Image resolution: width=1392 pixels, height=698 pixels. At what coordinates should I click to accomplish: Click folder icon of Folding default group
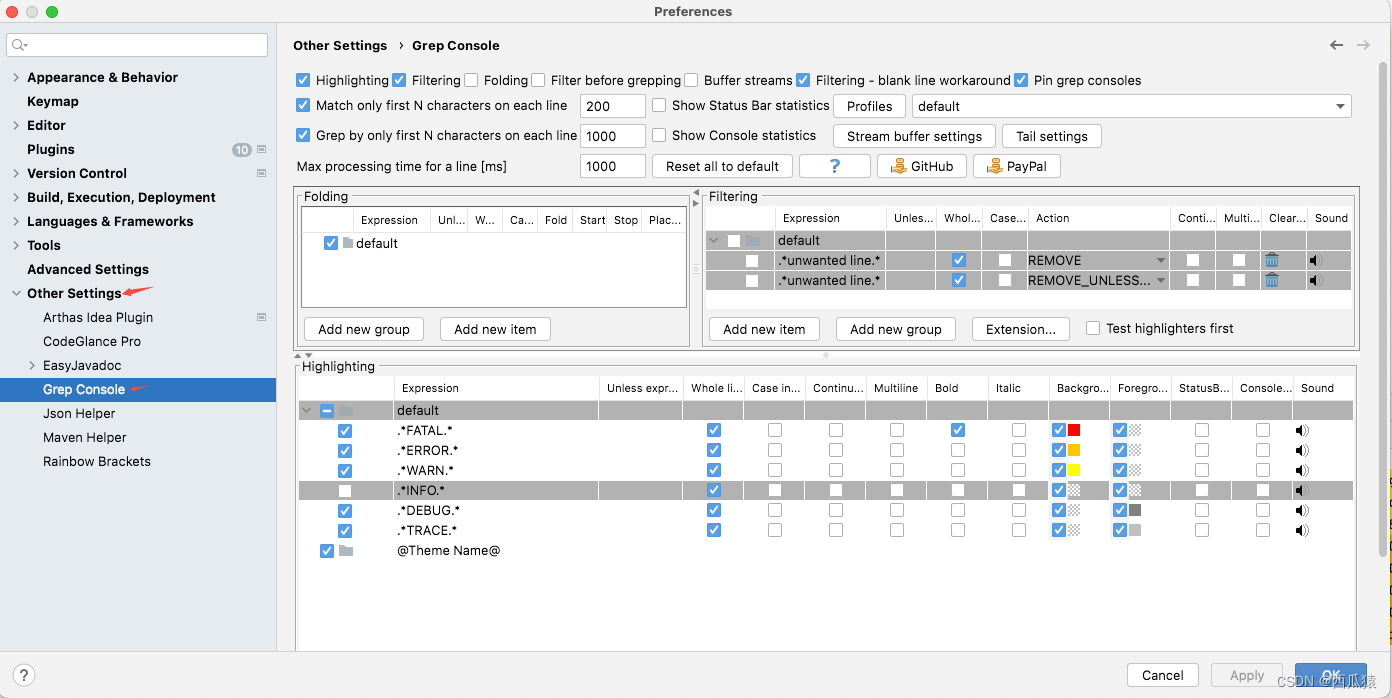pyautogui.click(x=348, y=243)
